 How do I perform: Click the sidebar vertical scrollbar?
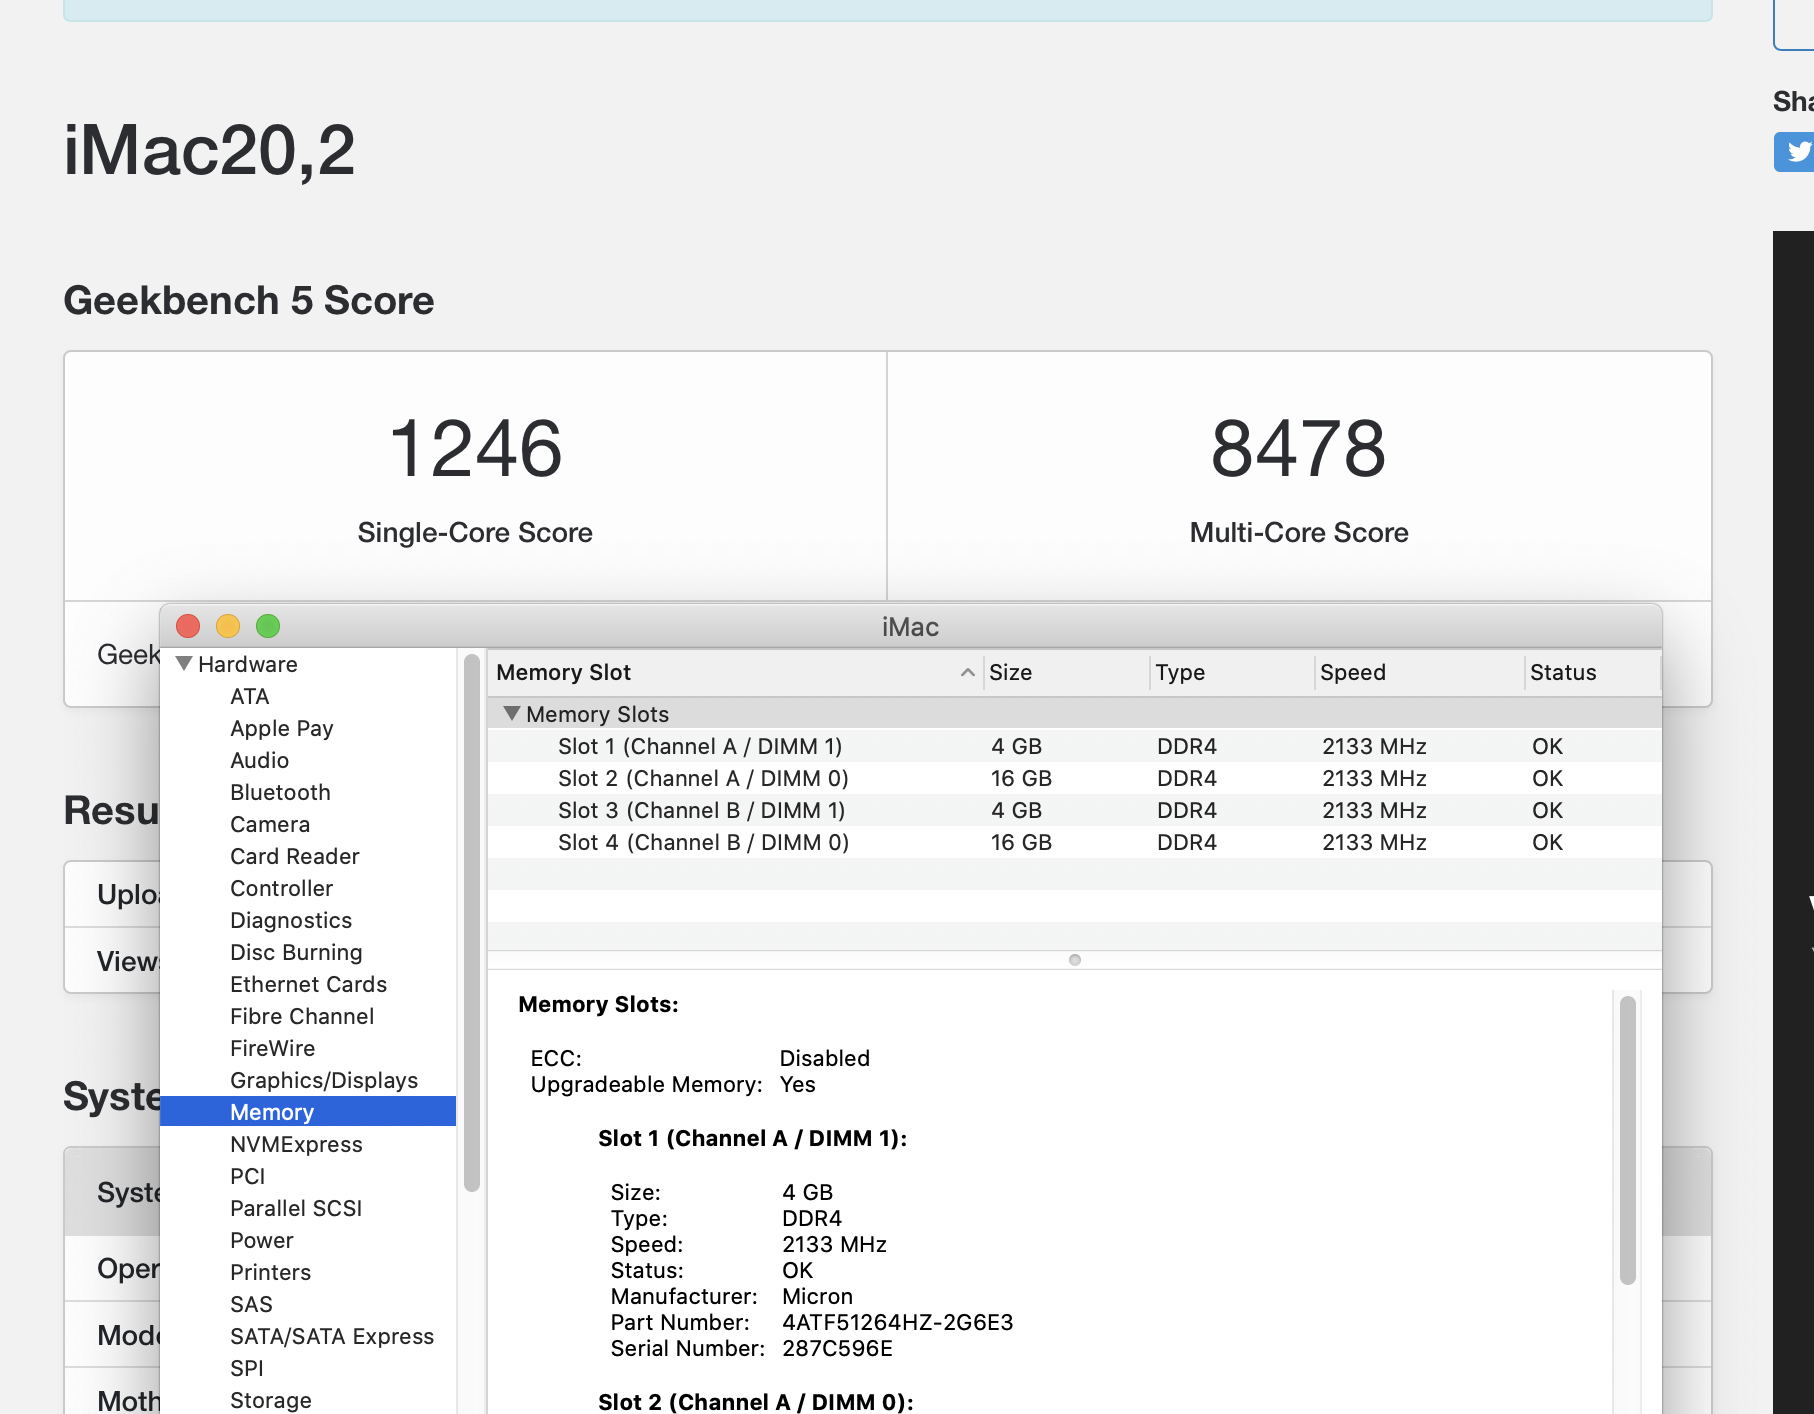472,922
